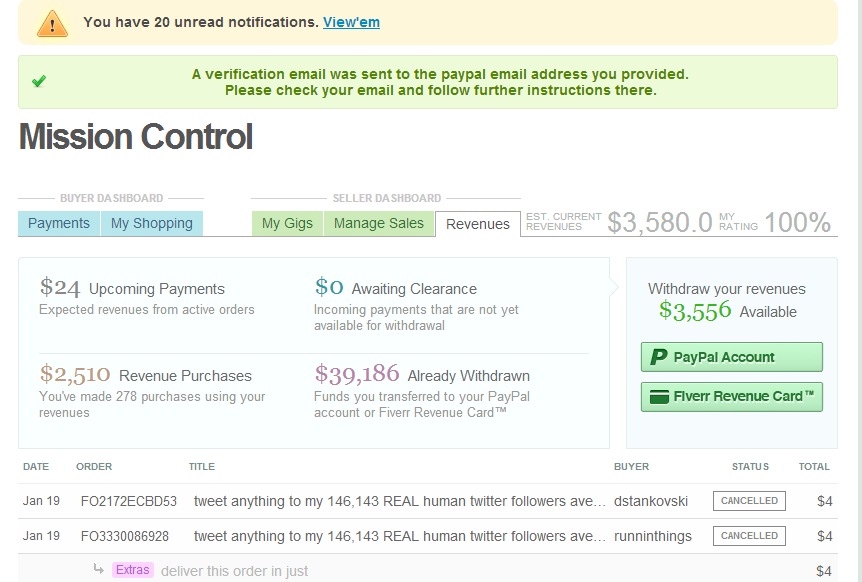Click CANCELLED status for dstankovski order
862x582 pixels.
749,501
